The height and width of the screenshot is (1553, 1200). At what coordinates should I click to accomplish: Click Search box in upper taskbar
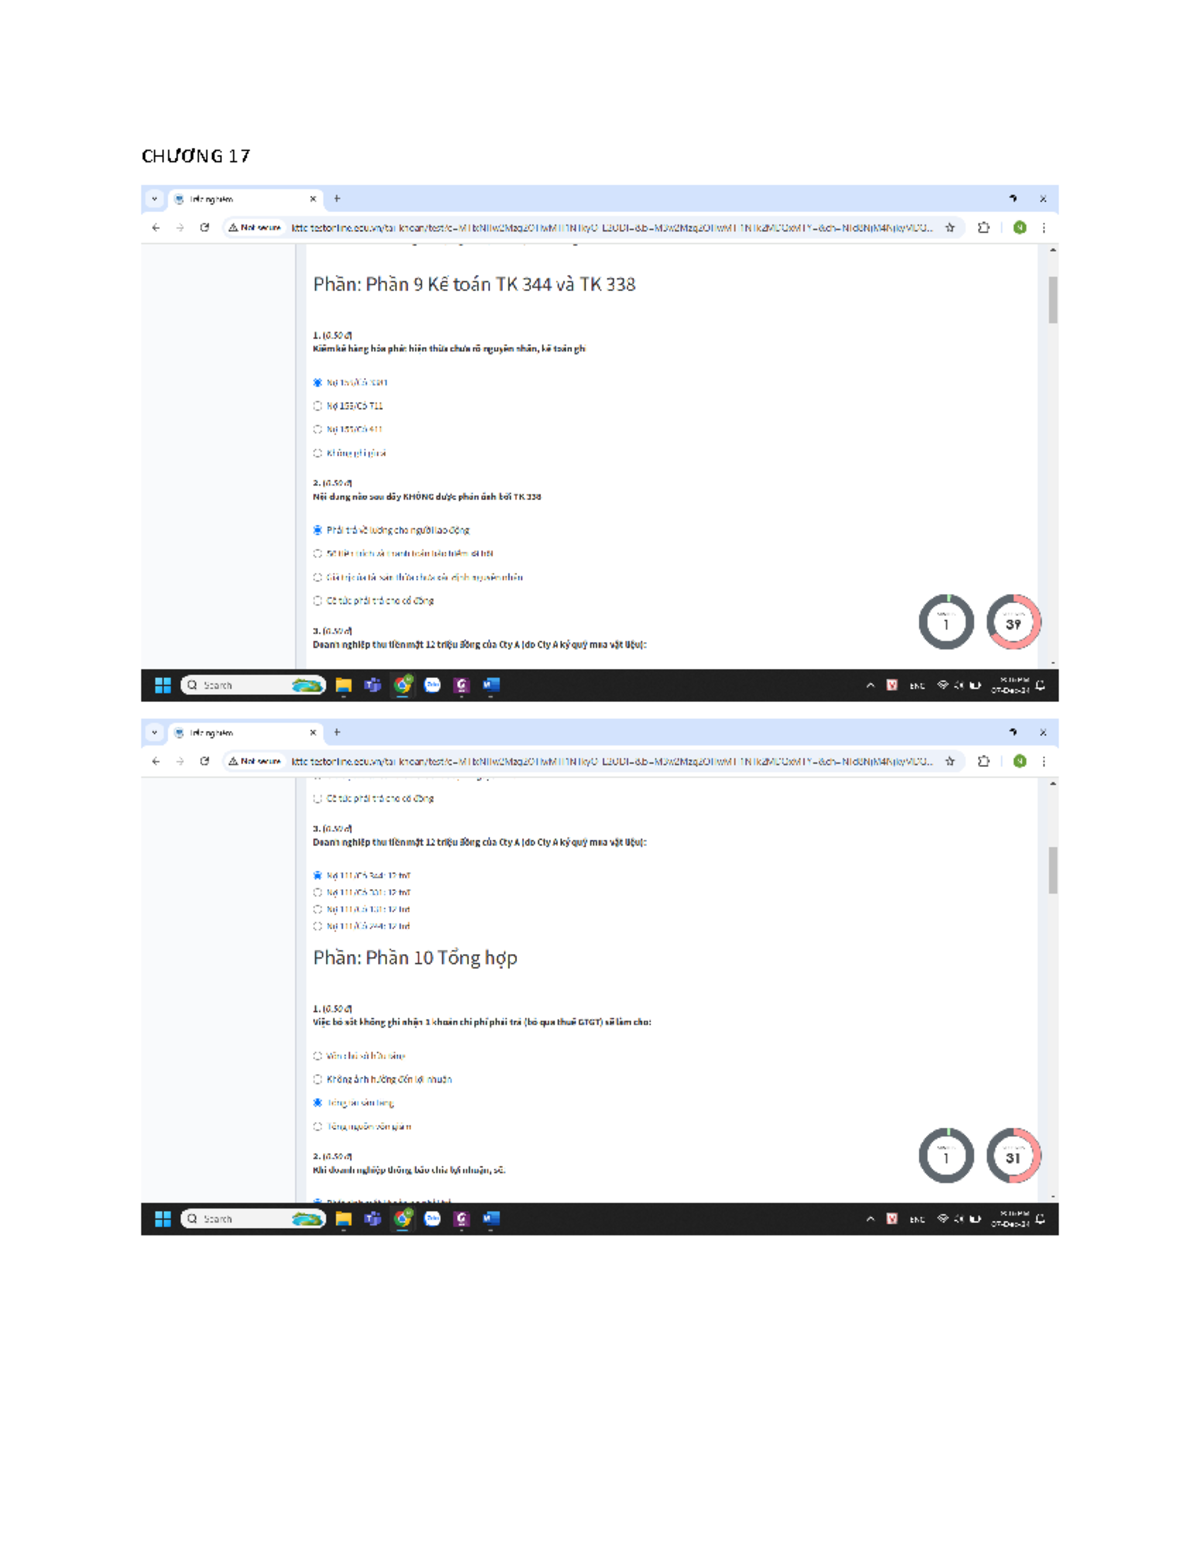[x=253, y=685]
